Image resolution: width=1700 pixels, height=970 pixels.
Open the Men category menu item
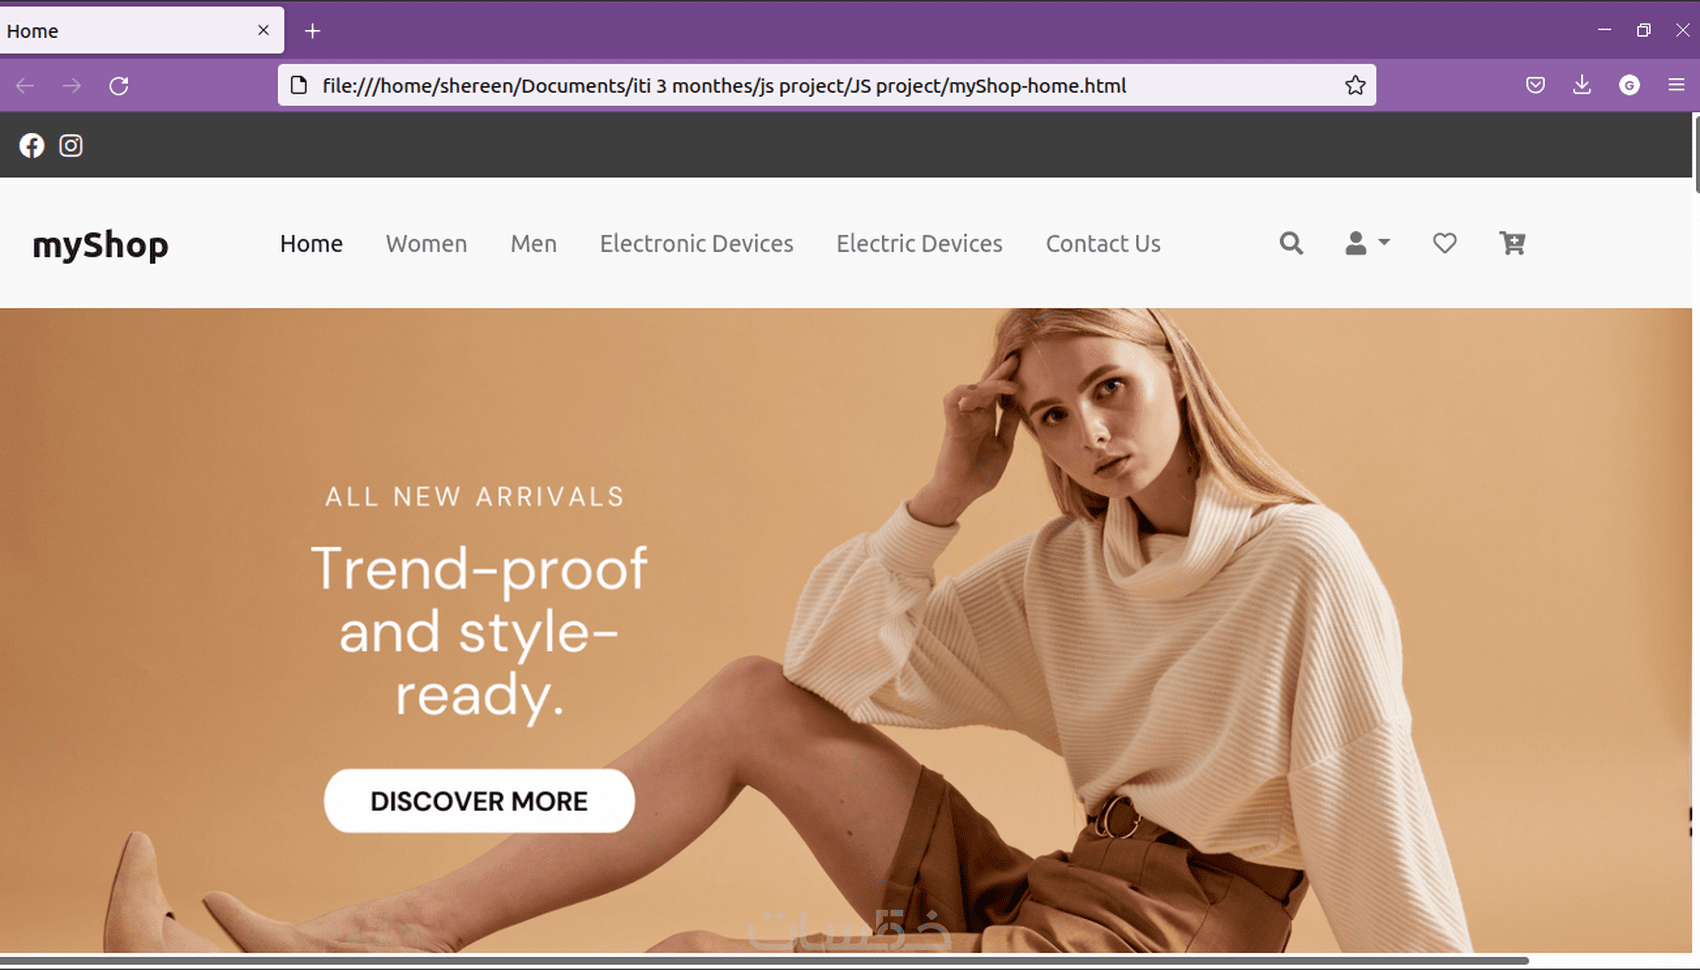click(x=533, y=243)
